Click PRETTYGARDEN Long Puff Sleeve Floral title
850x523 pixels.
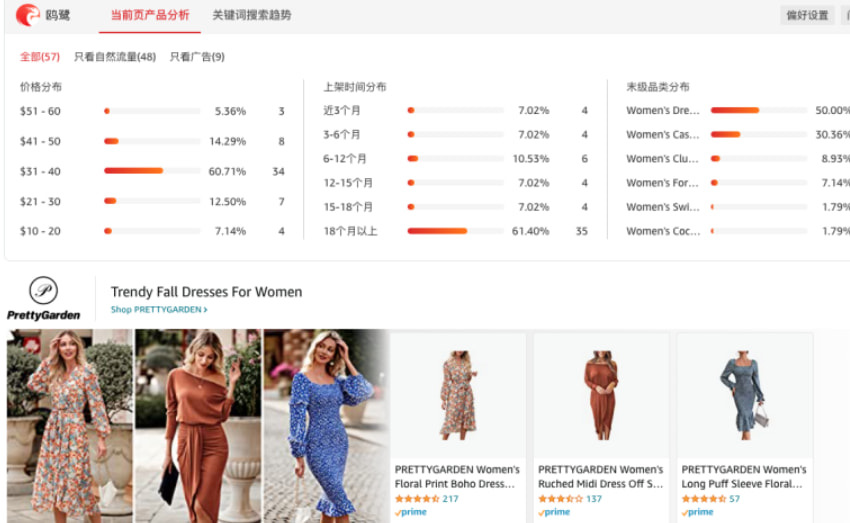click(744, 476)
